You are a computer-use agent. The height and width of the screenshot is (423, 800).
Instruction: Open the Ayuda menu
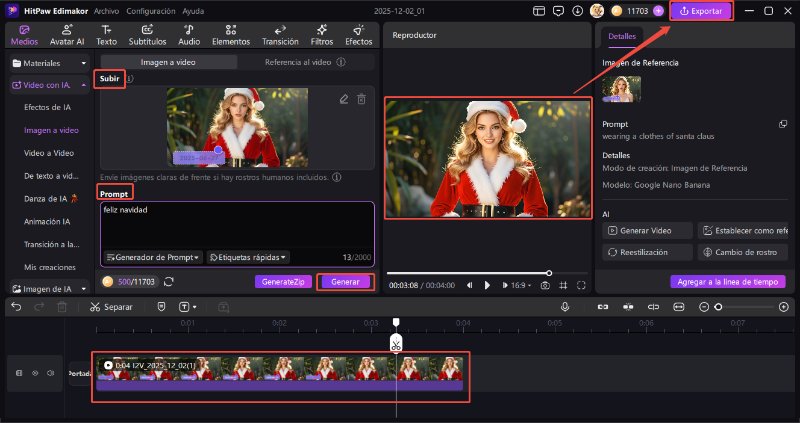(x=193, y=11)
